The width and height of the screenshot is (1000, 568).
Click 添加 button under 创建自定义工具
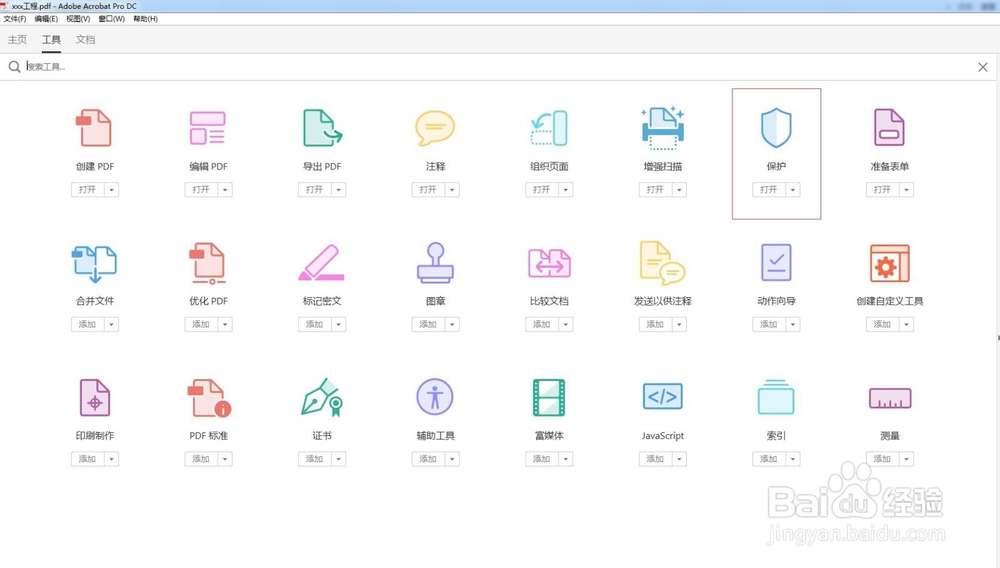883,324
